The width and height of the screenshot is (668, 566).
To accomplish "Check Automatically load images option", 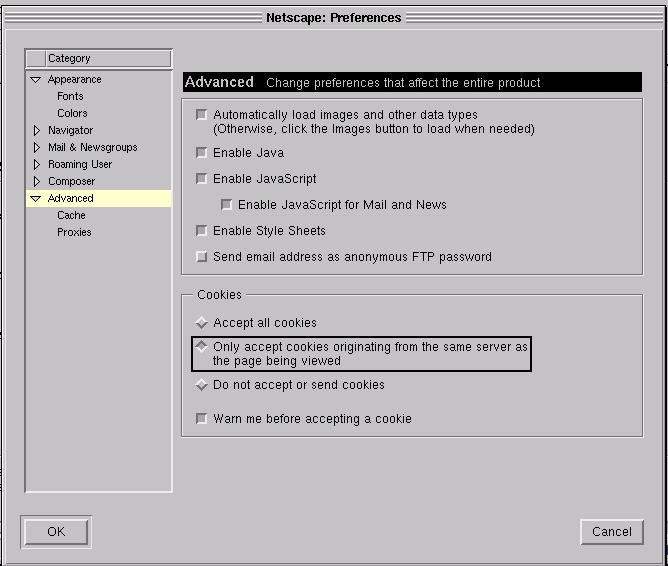I will click(x=202, y=115).
